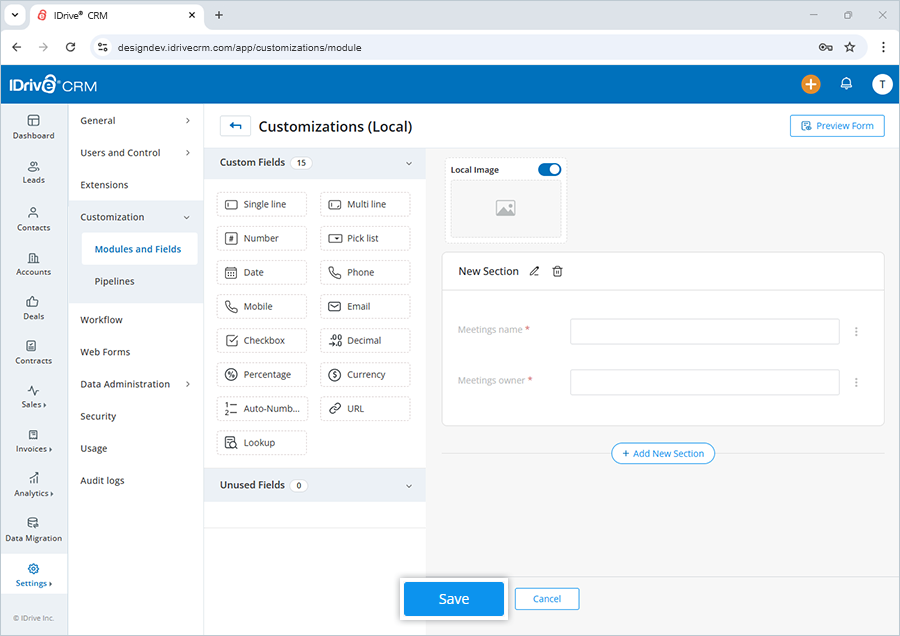
Task: Click the Accounts sidebar icon
Action: 33,265
